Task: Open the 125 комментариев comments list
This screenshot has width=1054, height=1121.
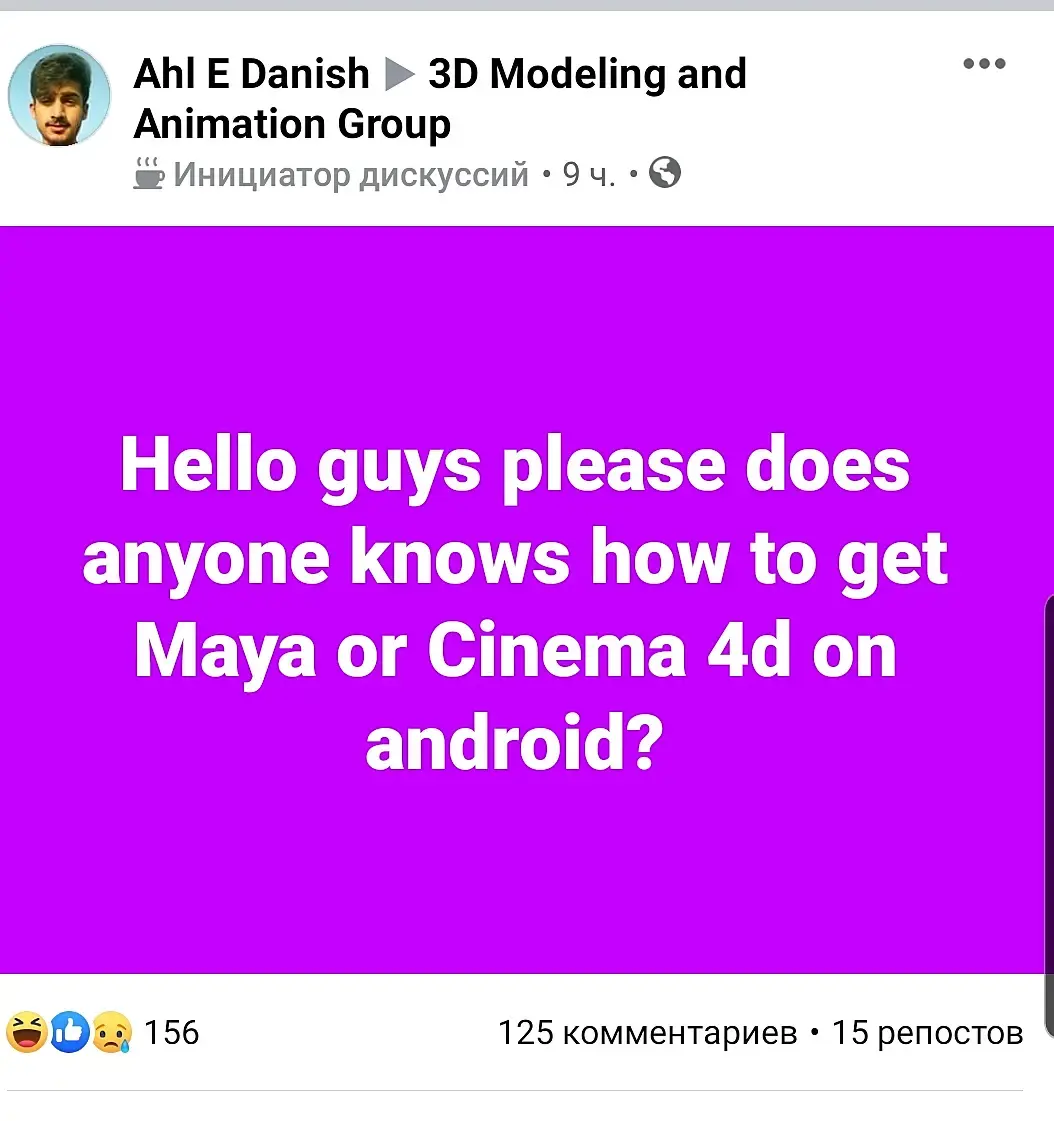Action: click(x=647, y=1033)
